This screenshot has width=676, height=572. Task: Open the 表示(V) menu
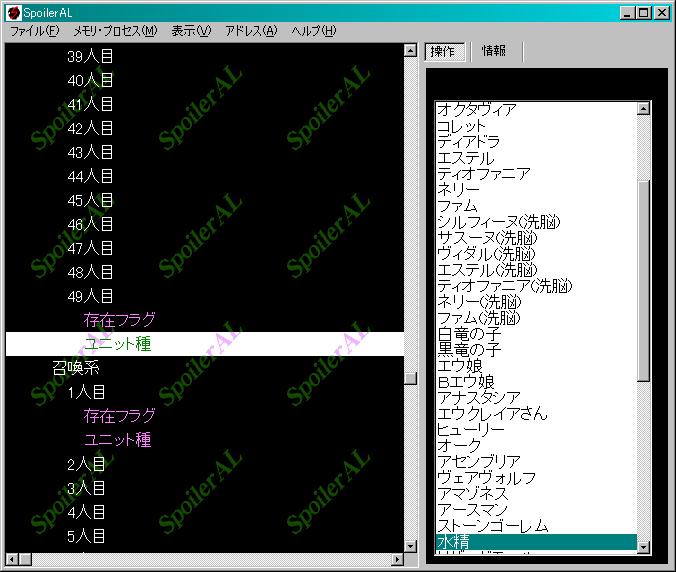point(191,31)
